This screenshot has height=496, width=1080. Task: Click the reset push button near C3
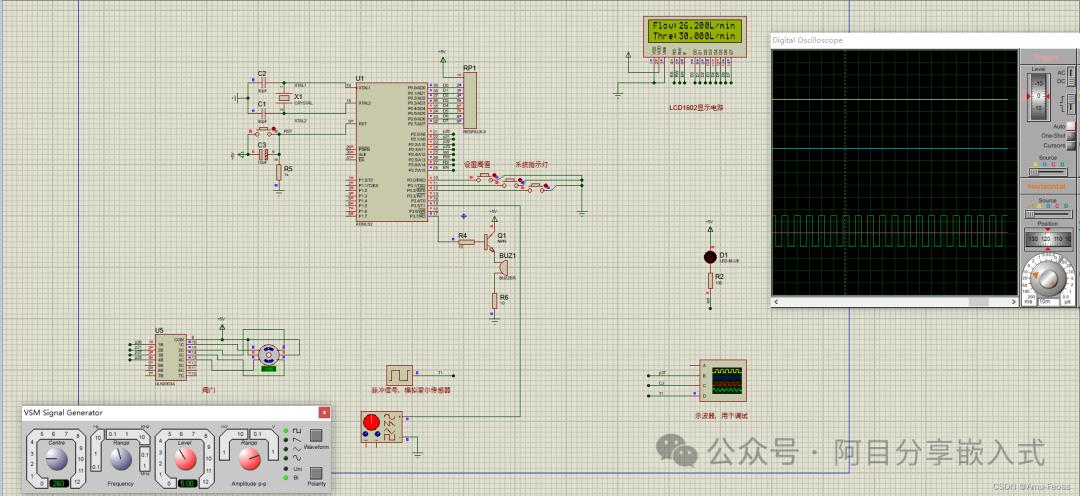pos(263,130)
